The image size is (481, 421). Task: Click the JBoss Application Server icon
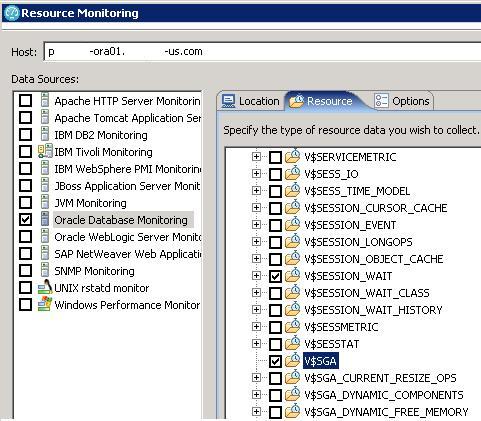(x=45, y=185)
